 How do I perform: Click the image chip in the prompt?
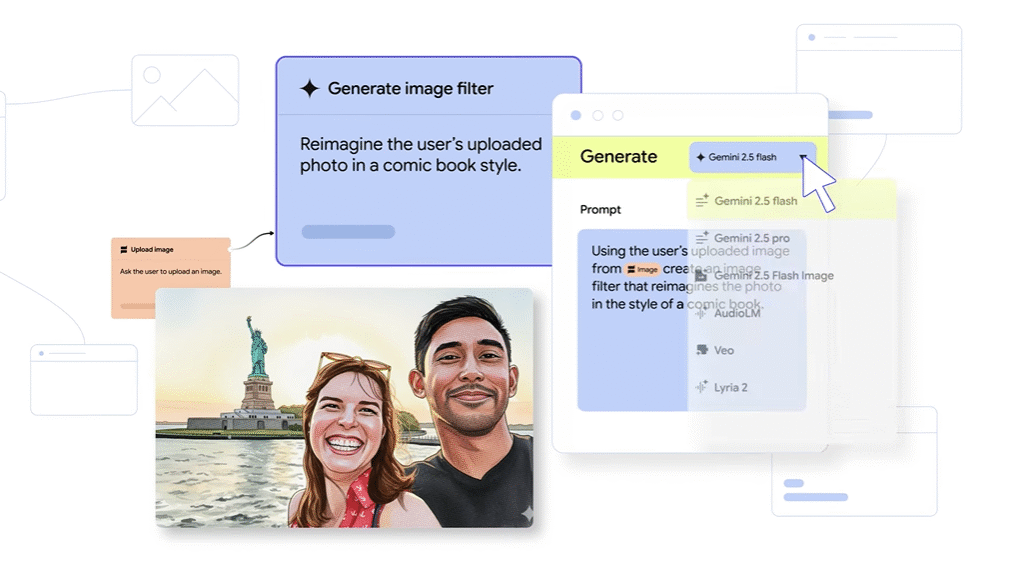642,269
